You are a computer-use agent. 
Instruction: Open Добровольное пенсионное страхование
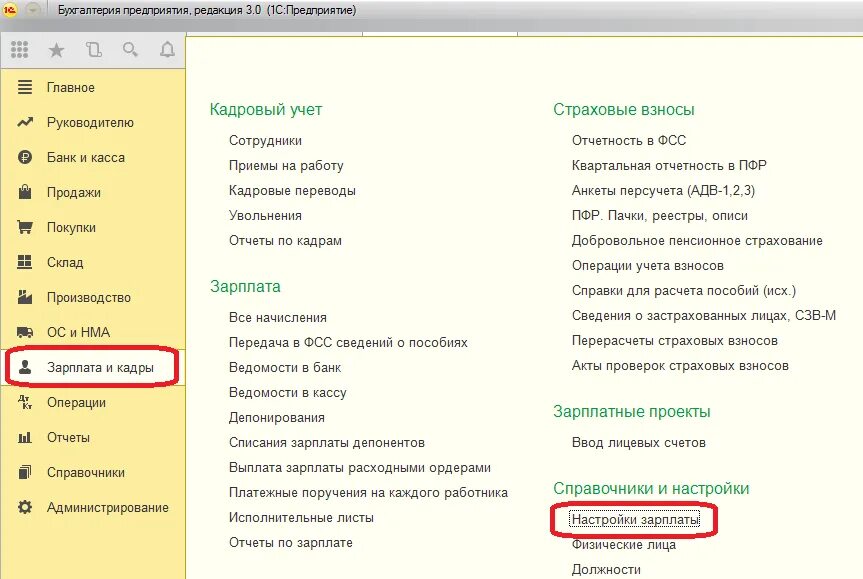pyautogui.click(x=697, y=241)
